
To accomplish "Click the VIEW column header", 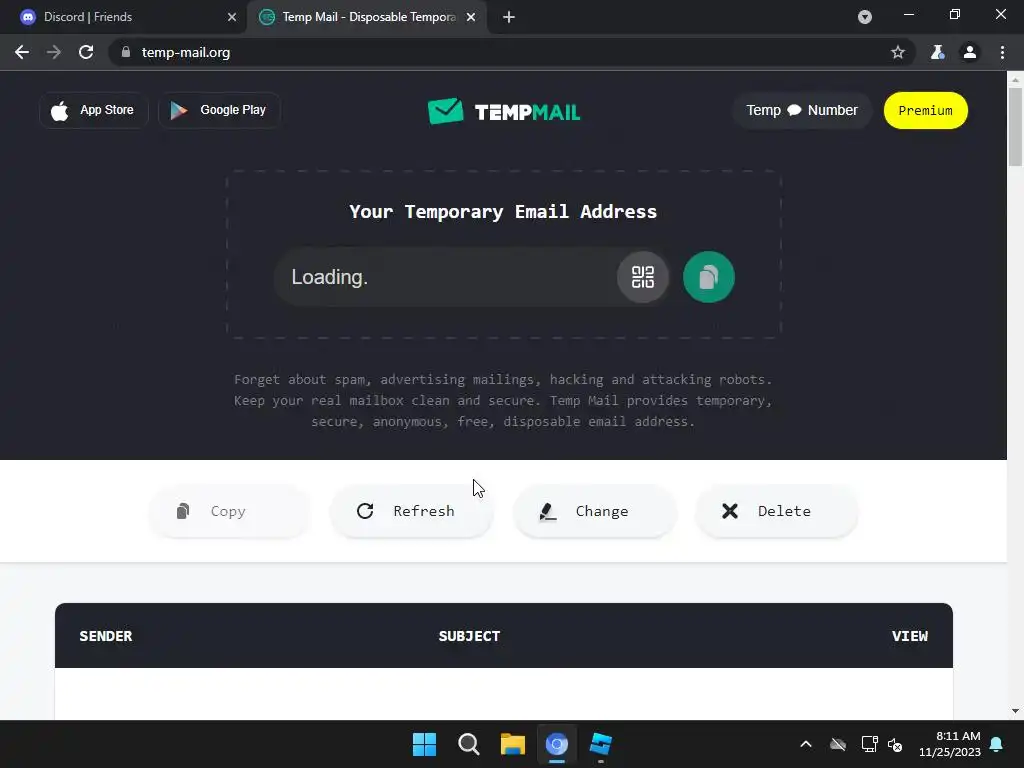I will pyautogui.click(x=910, y=636).
